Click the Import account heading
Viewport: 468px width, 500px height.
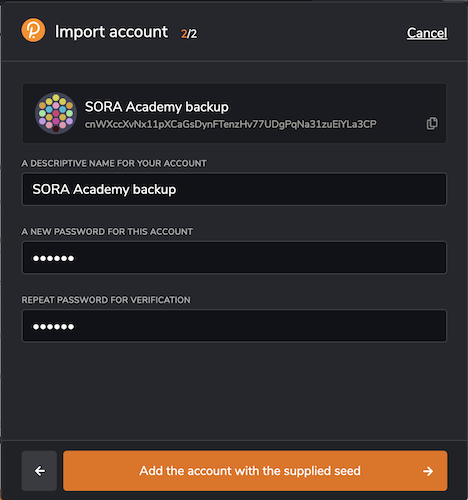(x=111, y=32)
